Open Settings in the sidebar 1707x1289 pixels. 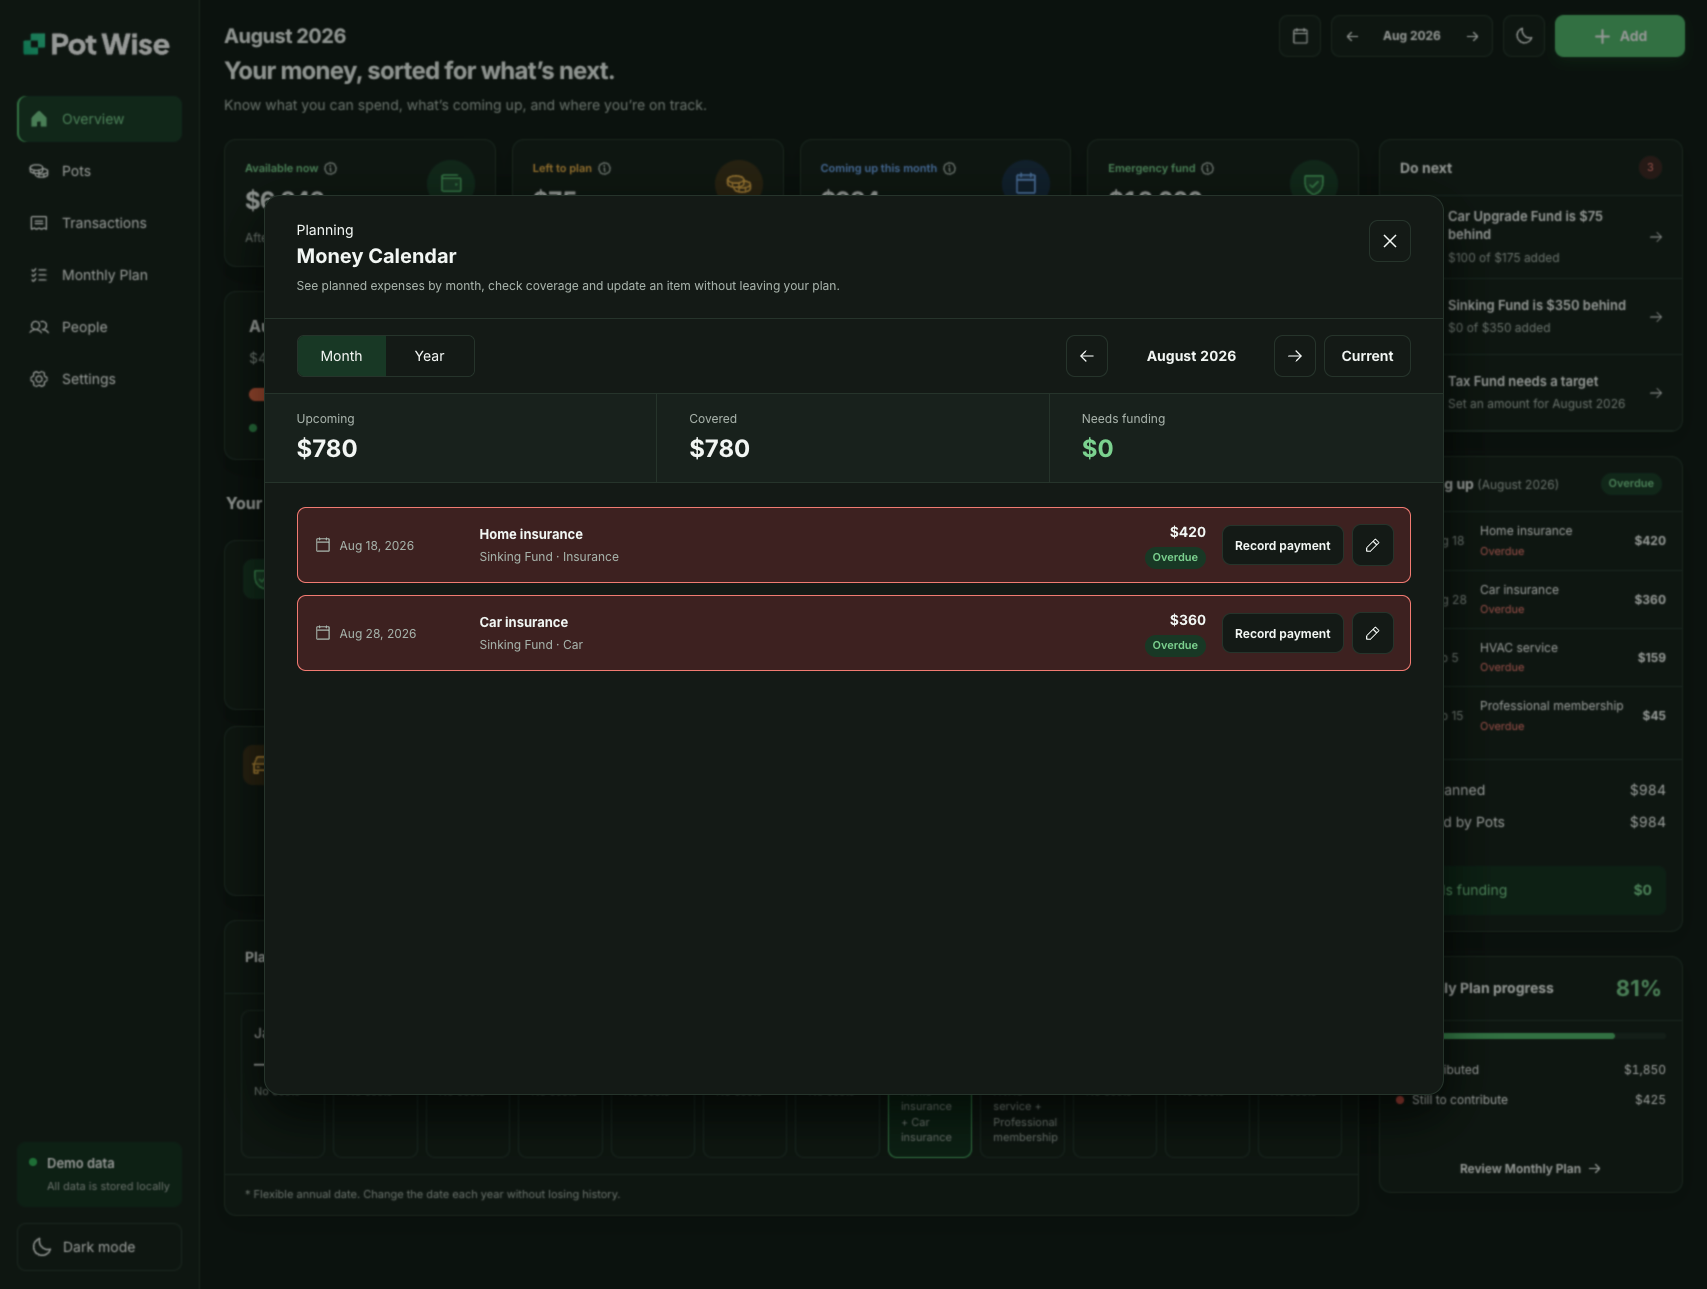tap(99, 379)
